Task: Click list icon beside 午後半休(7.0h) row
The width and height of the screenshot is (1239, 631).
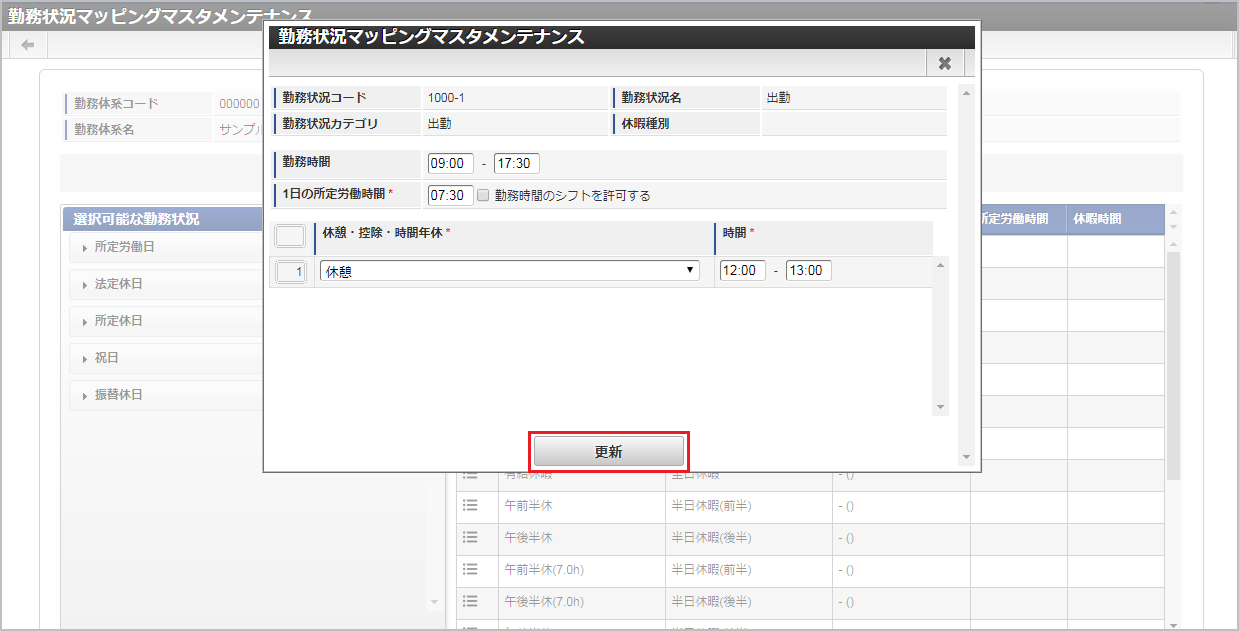Action: tap(471, 601)
